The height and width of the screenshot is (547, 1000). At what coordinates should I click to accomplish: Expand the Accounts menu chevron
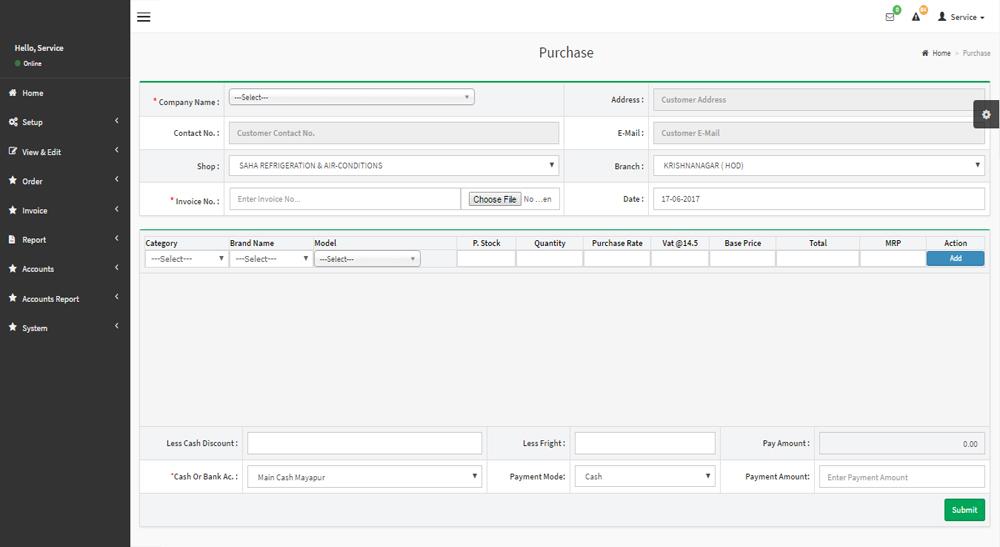[117, 267]
